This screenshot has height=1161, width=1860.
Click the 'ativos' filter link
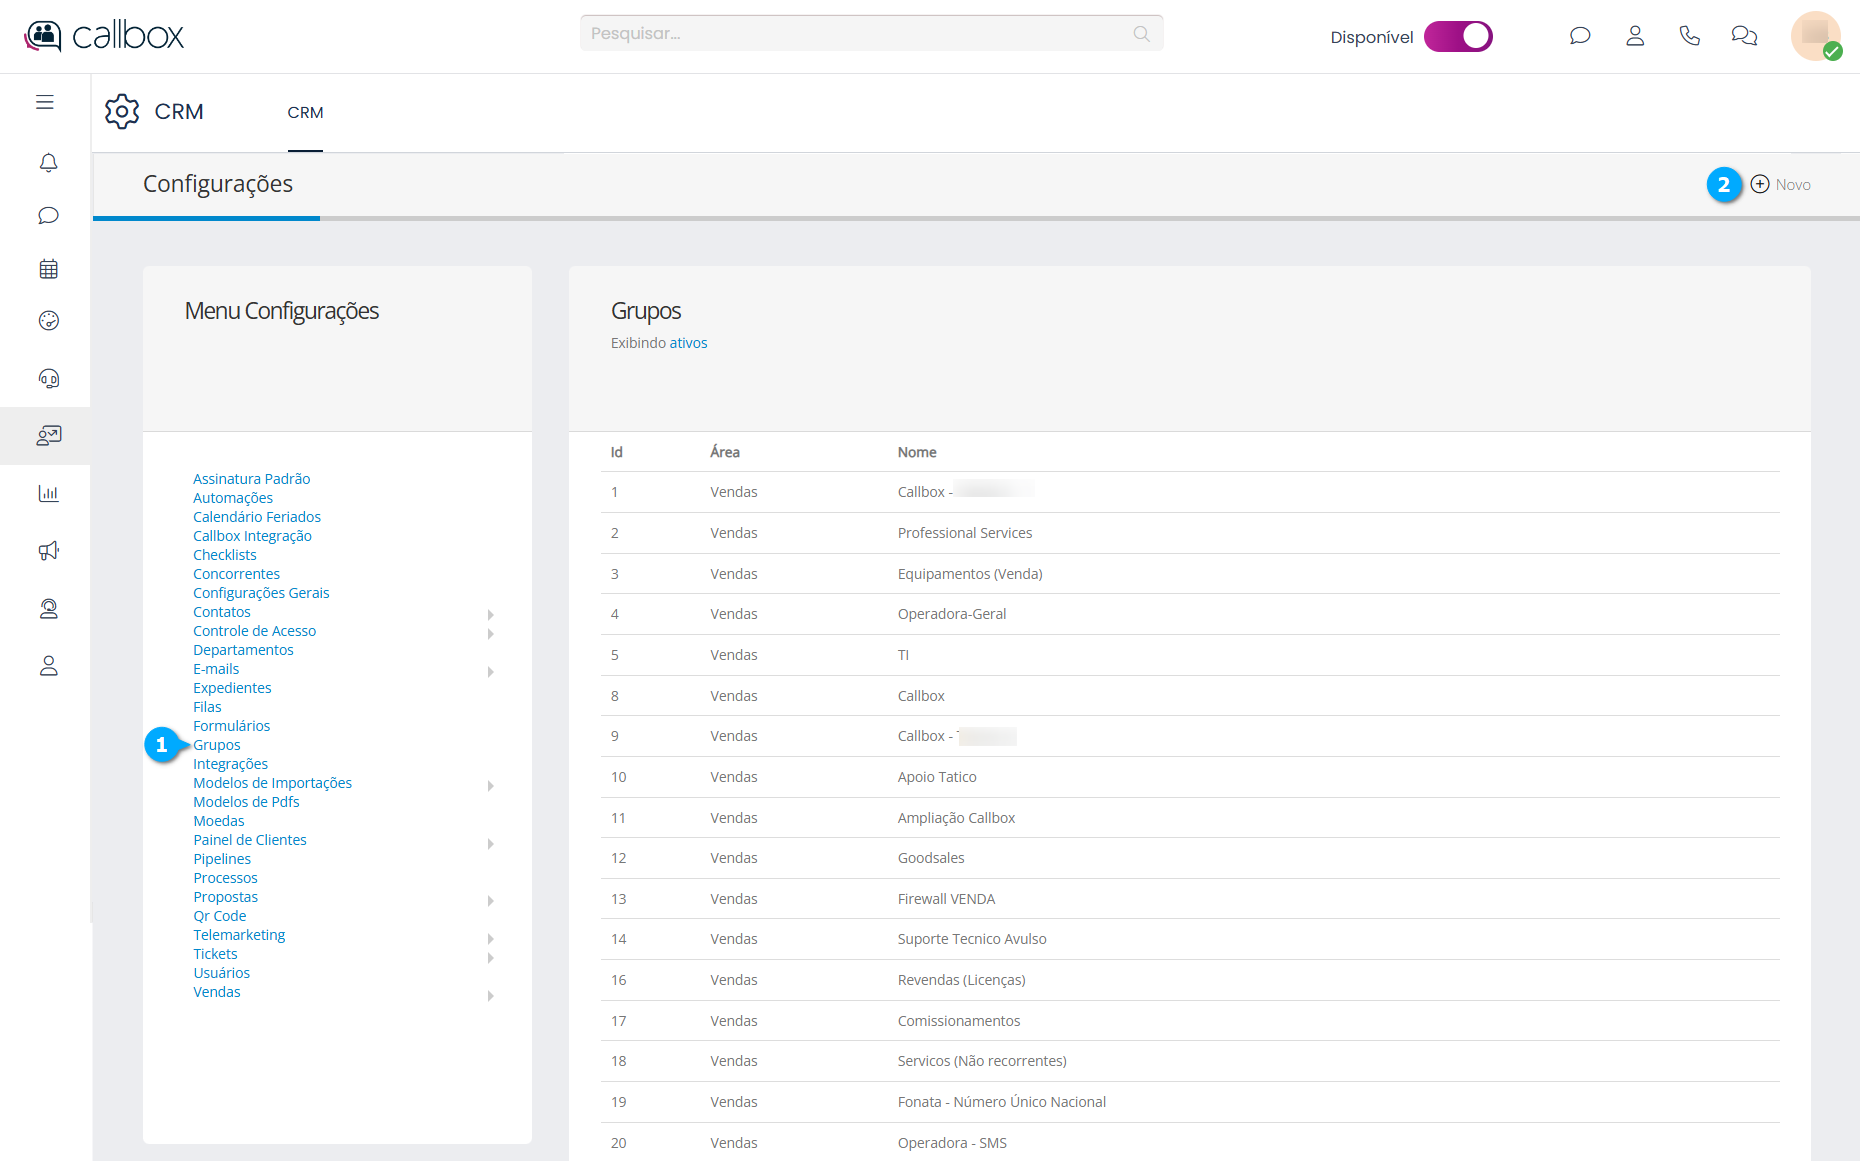688,343
